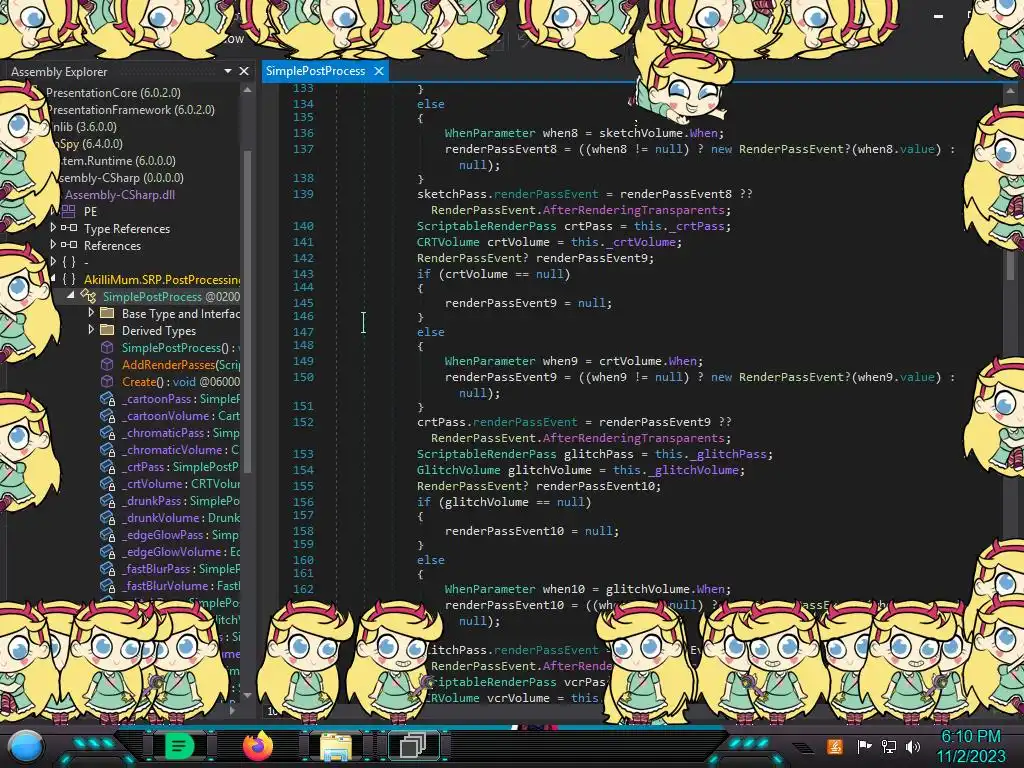
Task: Click the PE node icon
Action: [x=69, y=211]
